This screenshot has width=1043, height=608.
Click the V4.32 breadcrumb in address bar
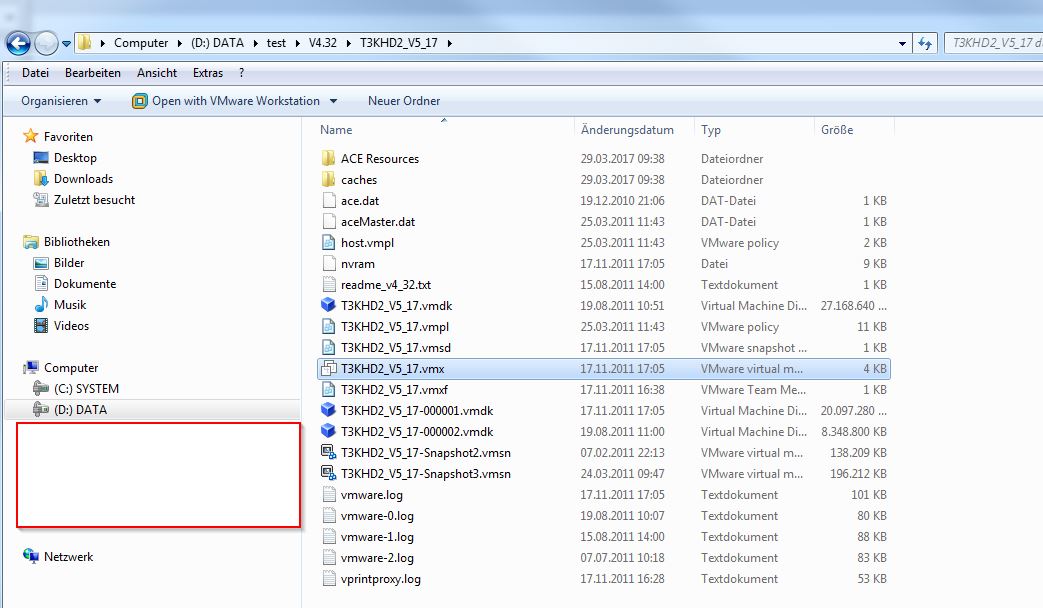pos(325,43)
